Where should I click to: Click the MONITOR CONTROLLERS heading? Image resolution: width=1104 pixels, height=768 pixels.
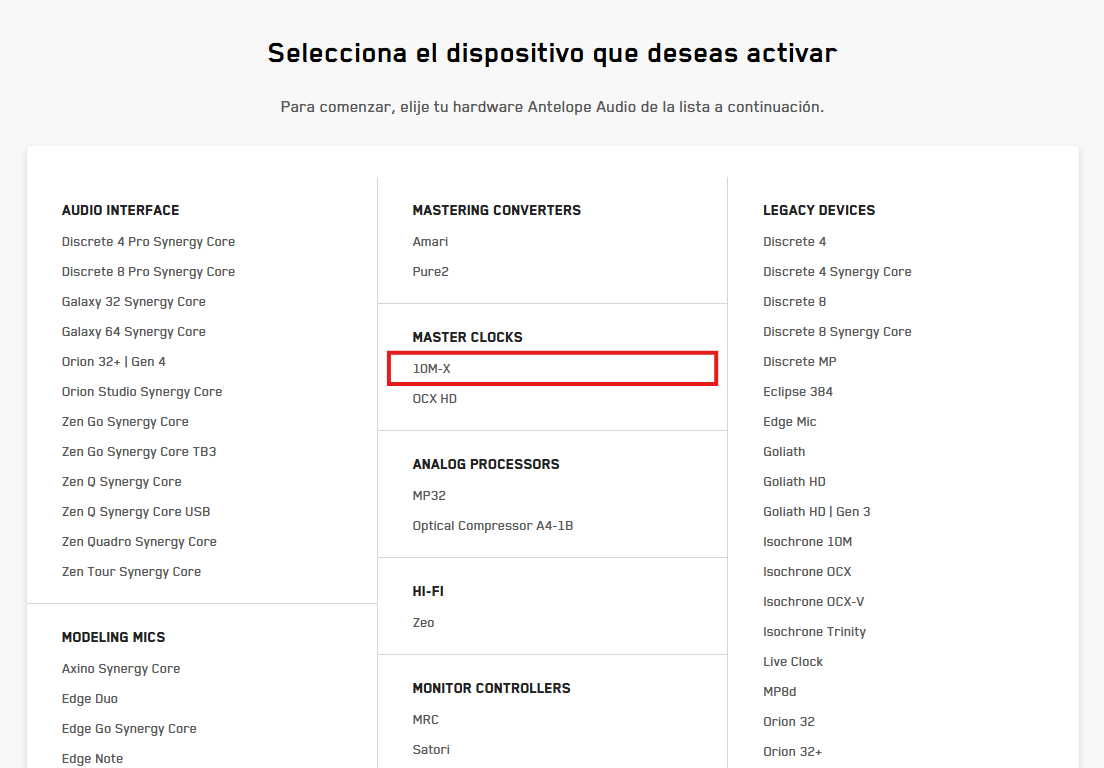pyautogui.click(x=491, y=688)
